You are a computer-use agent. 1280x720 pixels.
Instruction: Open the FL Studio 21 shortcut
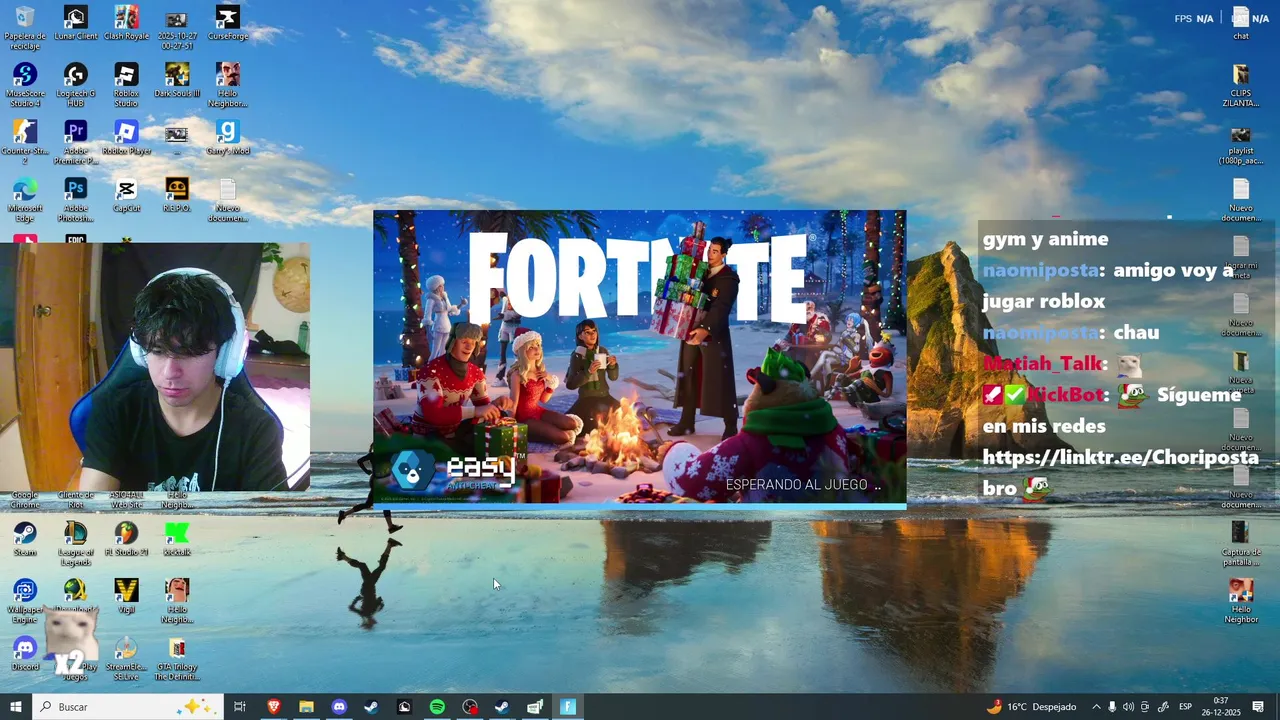(x=126, y=538)
